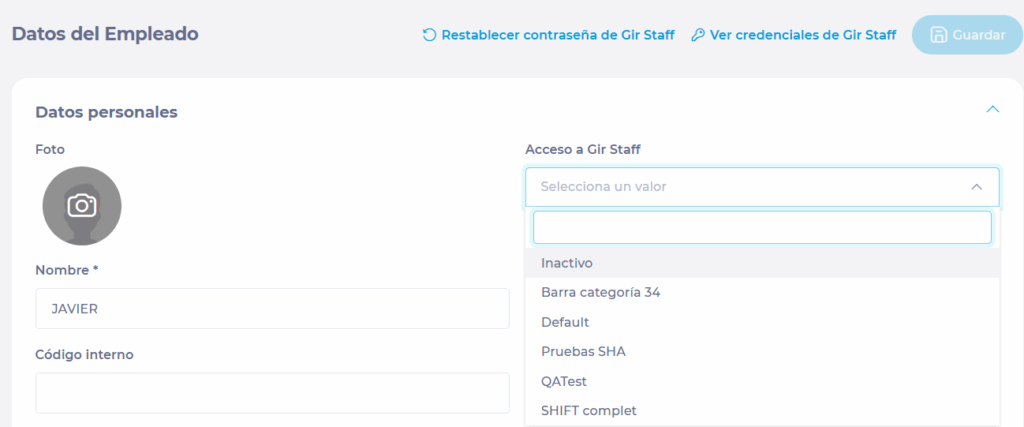Collapse the Datos personales section chevron

click(x=992, y=109)
